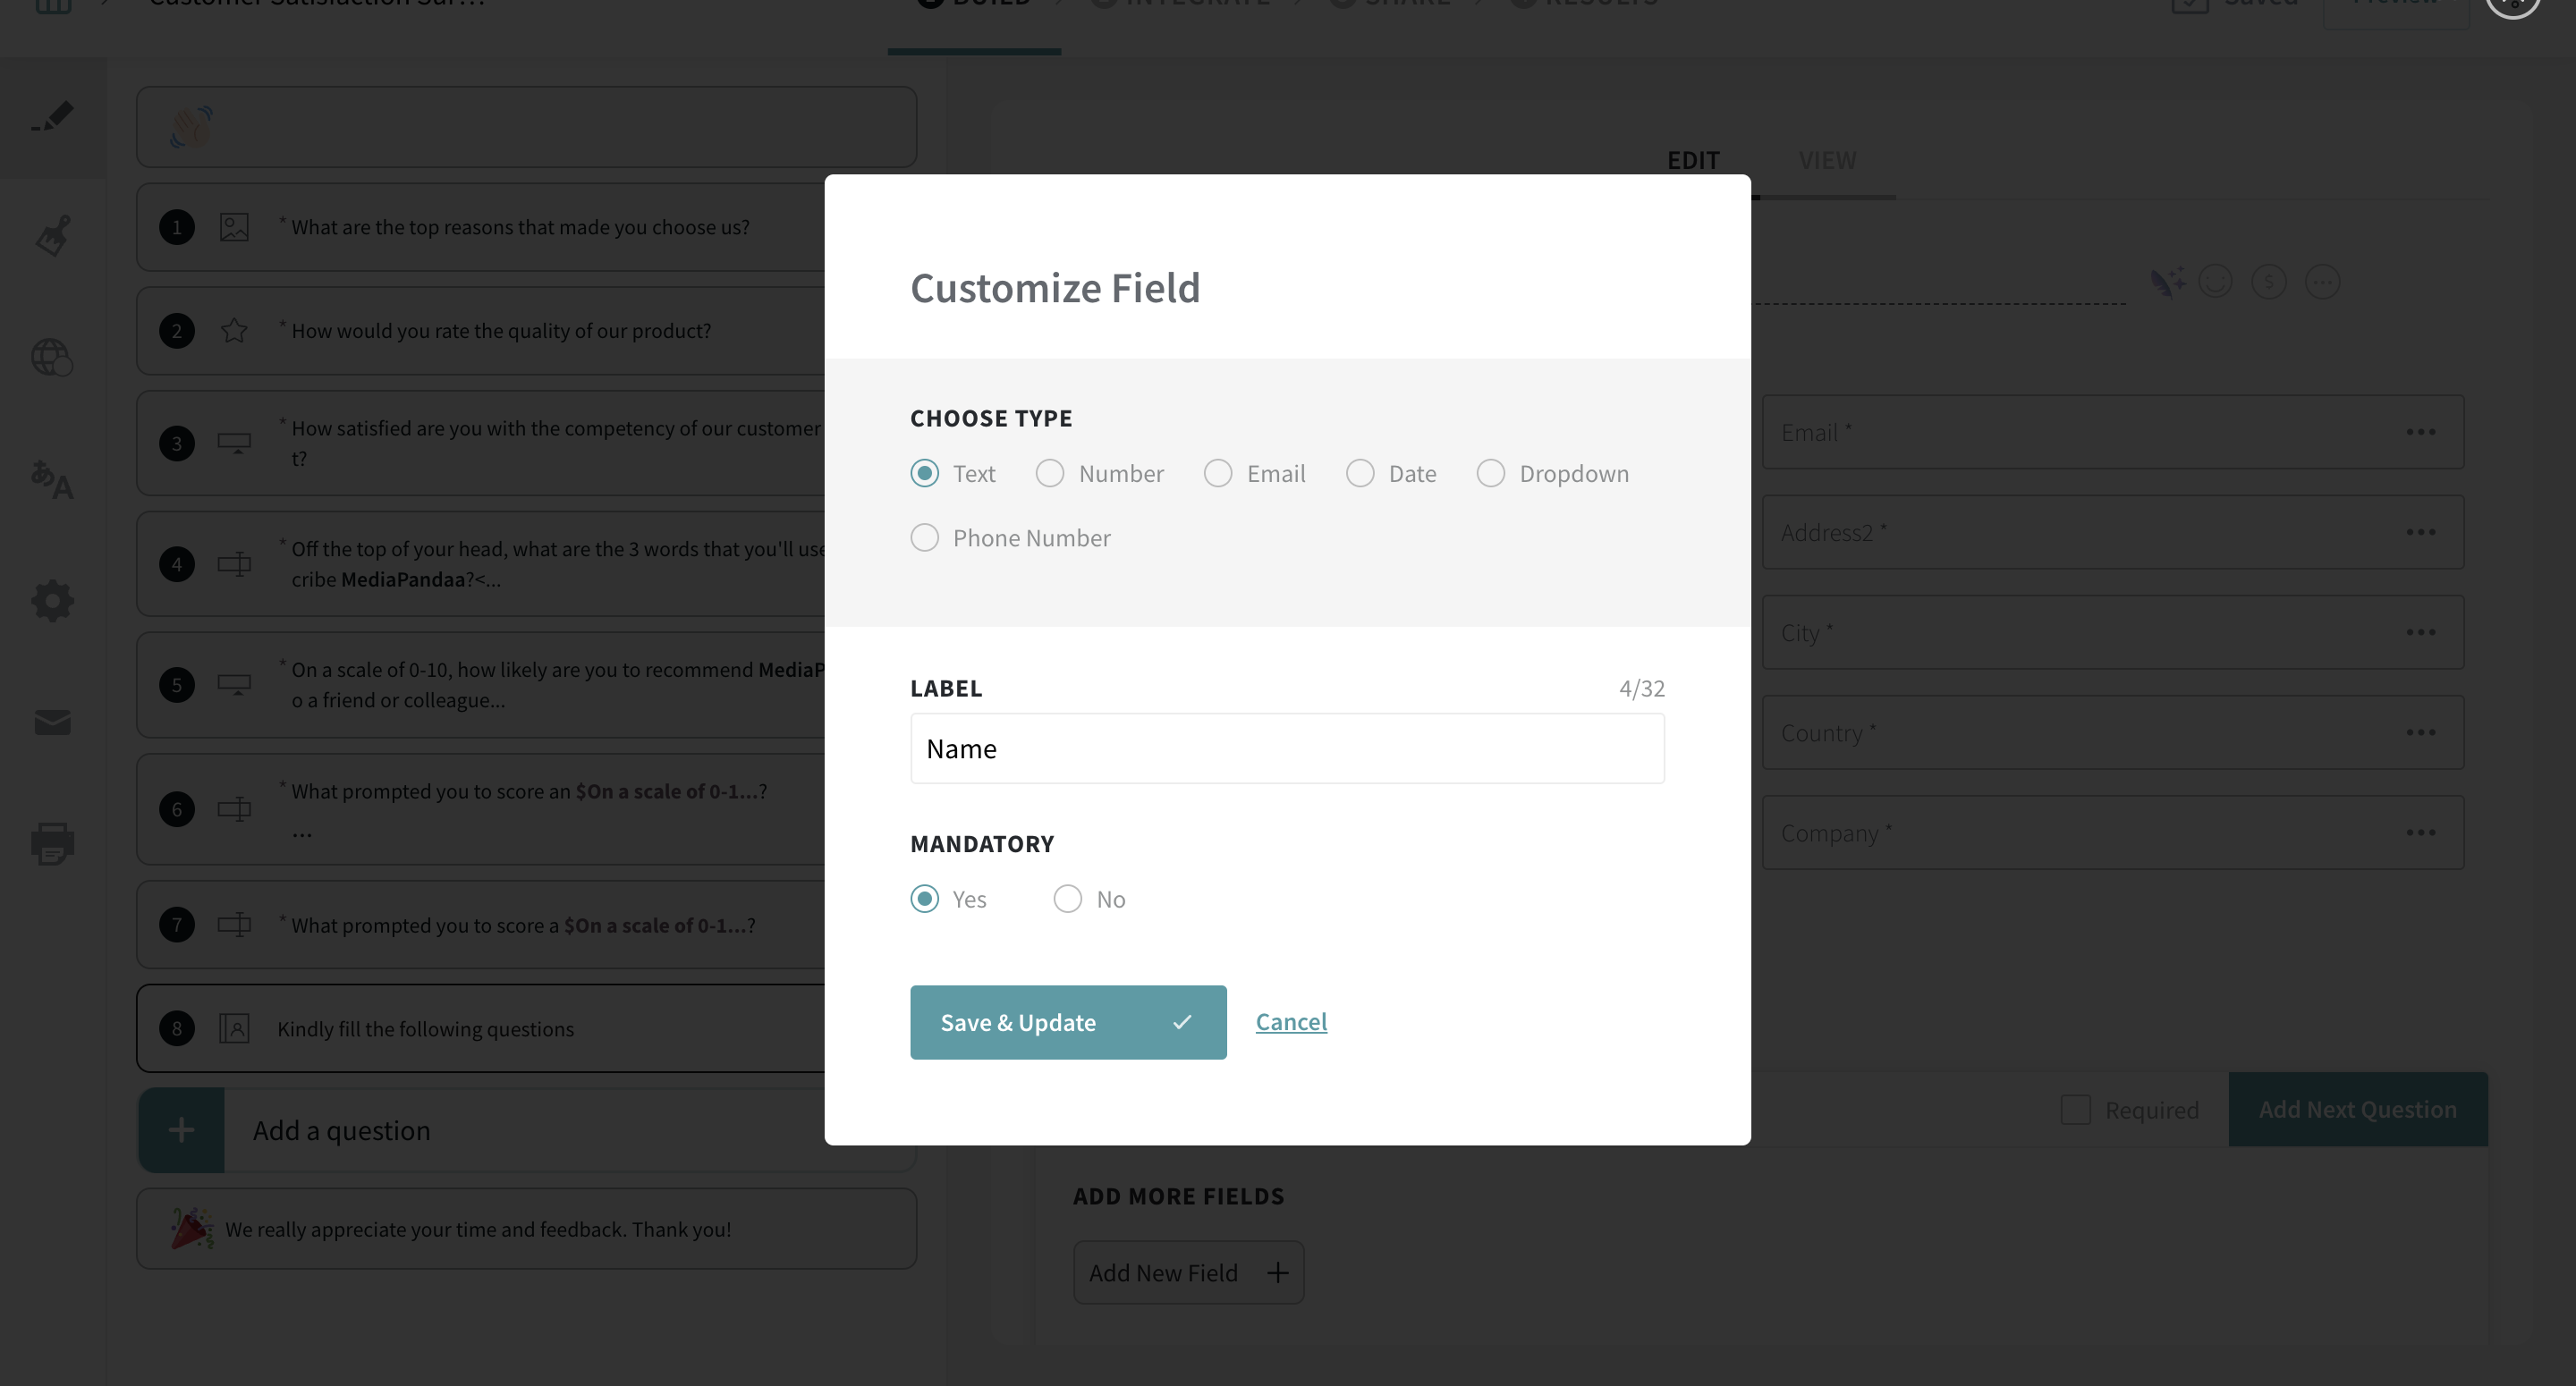This screenshot has height=1386, width=2576.
Task: Choose the Phone Number type option
Action: pyautogui.click(x=925, y=538)
